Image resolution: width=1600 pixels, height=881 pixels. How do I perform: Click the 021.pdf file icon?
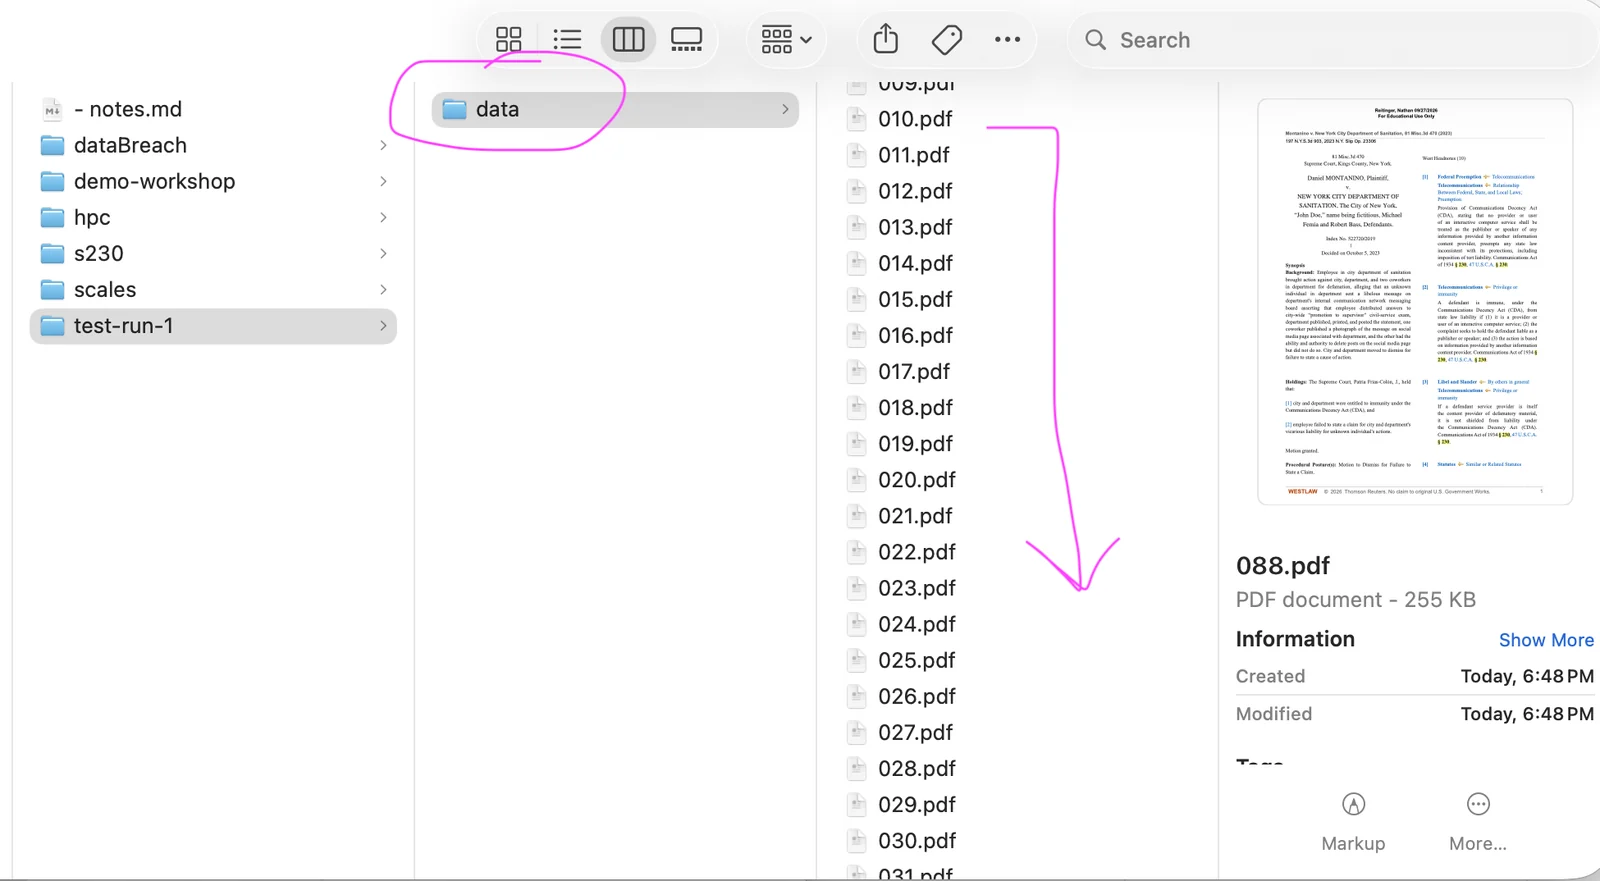tap(857, 515)
